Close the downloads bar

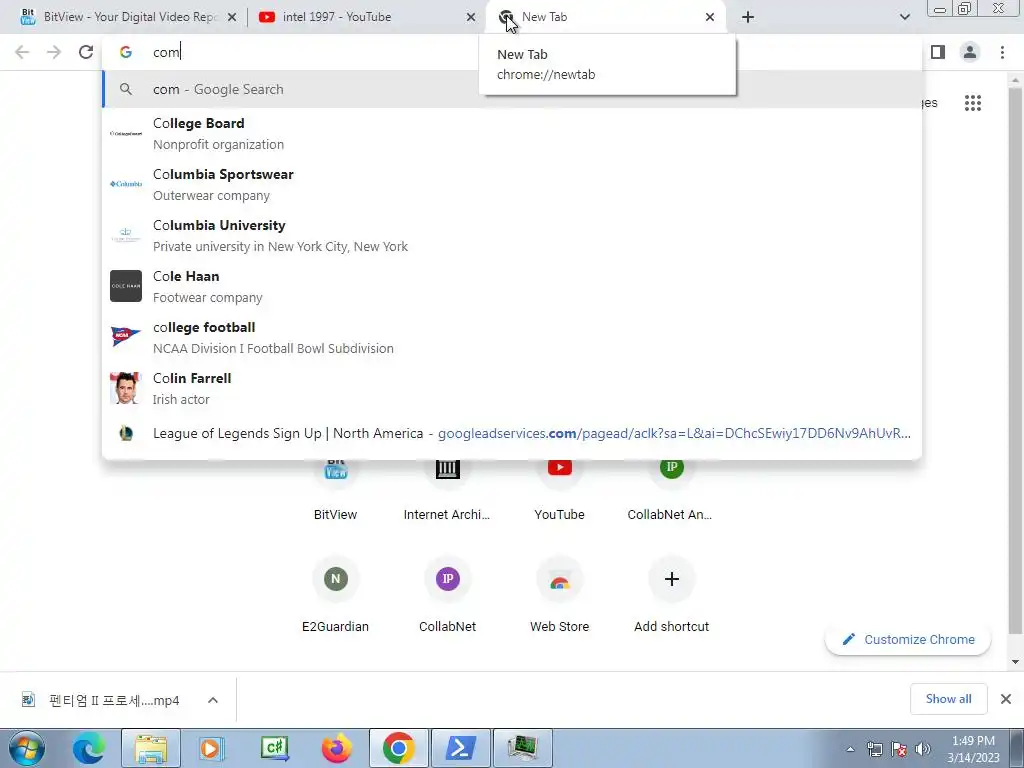(1006, 699)
